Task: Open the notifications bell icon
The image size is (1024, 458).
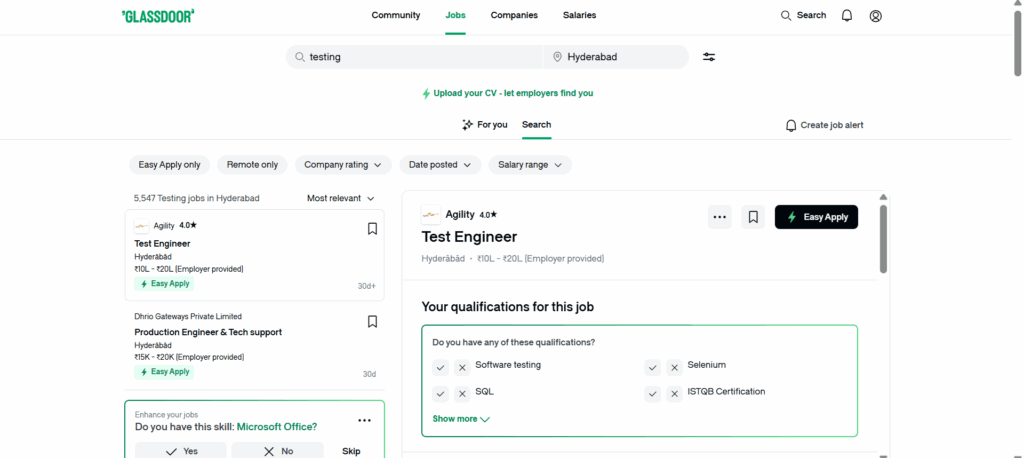Action: 847,16
